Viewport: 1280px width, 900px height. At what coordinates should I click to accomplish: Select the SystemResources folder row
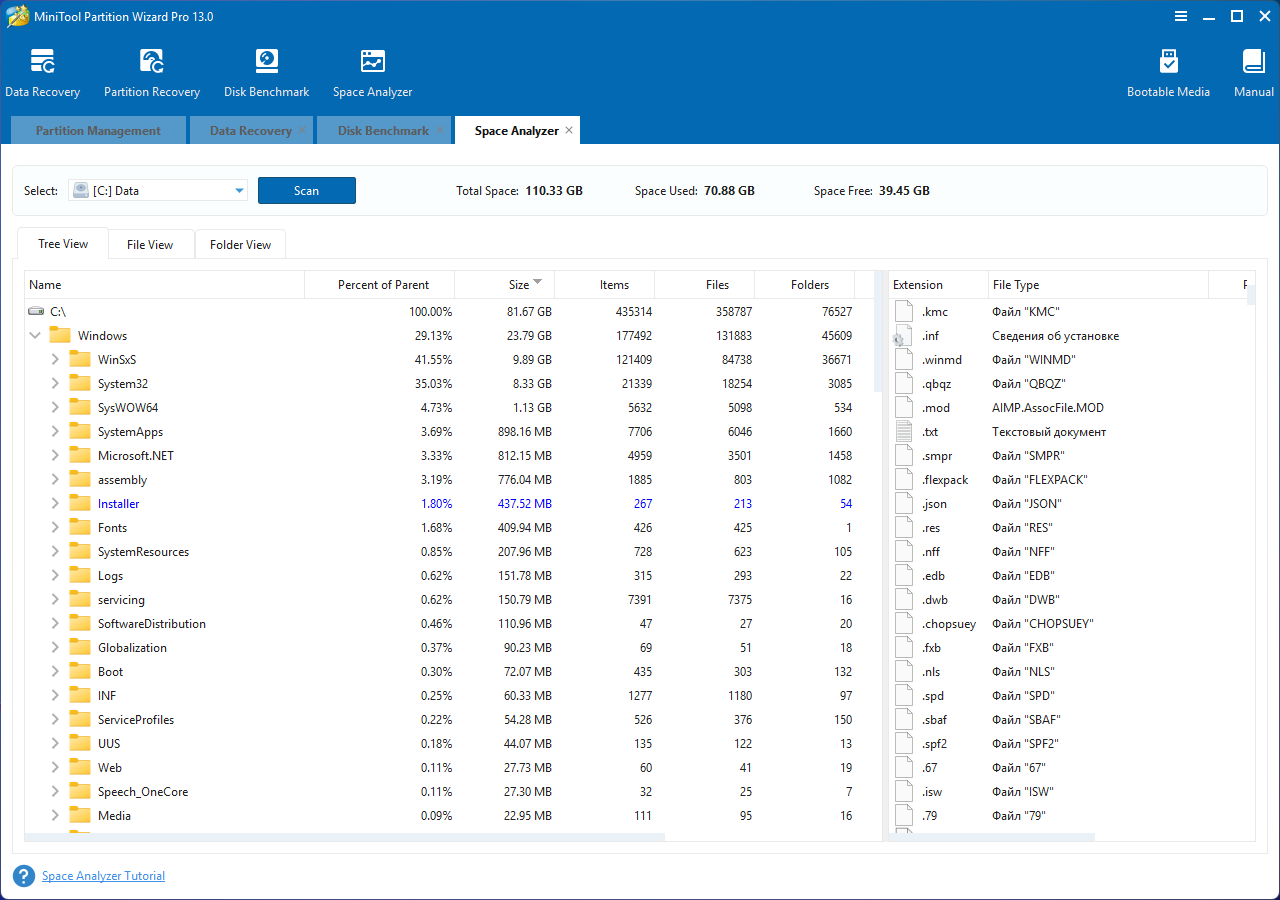click(448, 552)
